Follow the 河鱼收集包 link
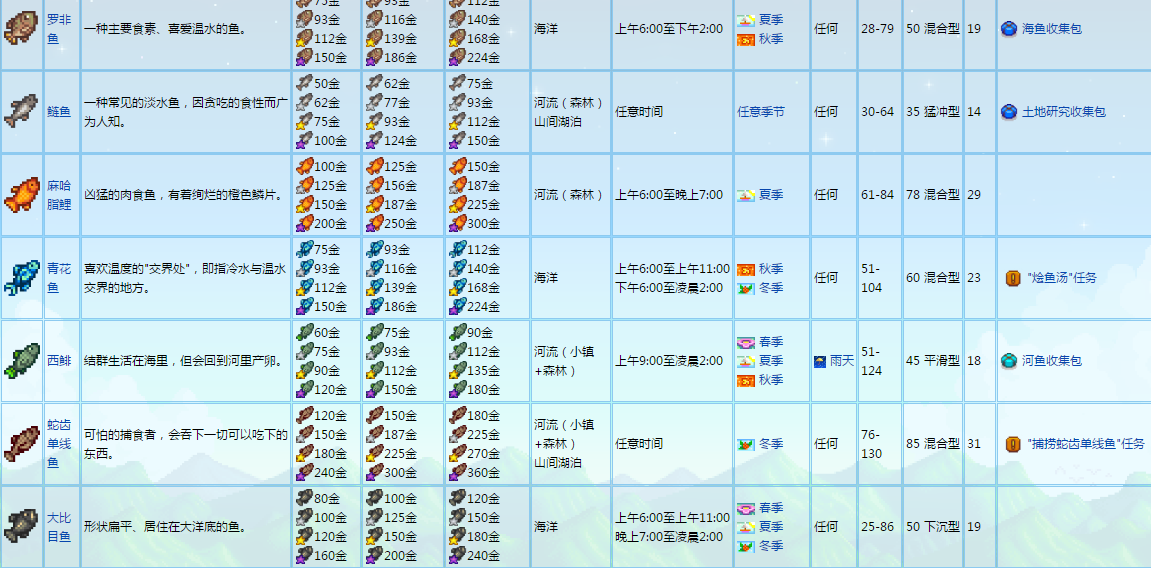Viewport: 1151px width, 568px height. [x=1052, y=360]
